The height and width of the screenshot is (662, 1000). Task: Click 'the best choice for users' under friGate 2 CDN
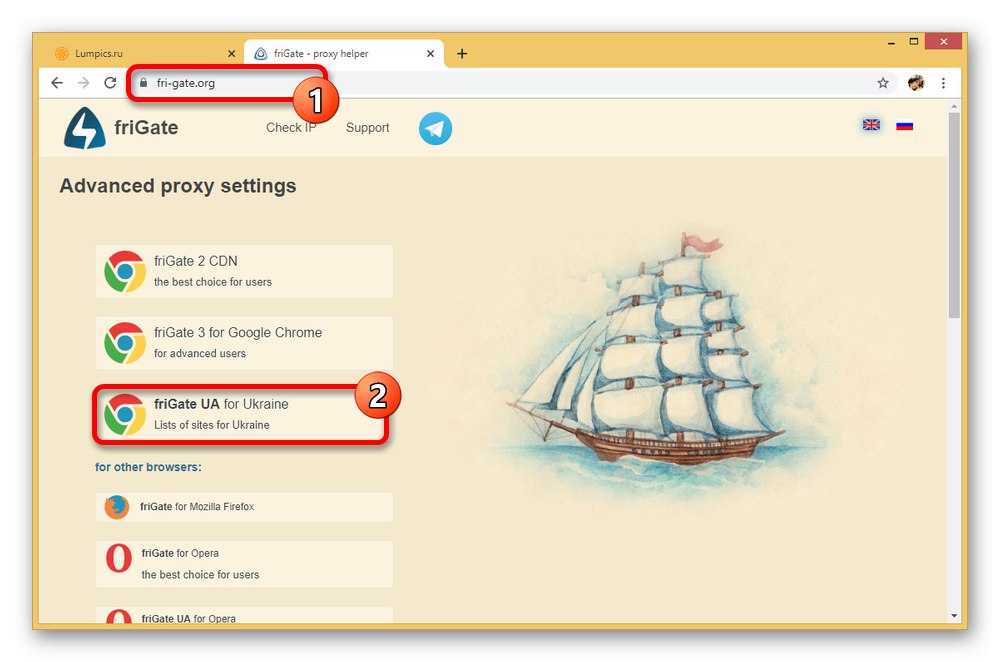(213, 282)
